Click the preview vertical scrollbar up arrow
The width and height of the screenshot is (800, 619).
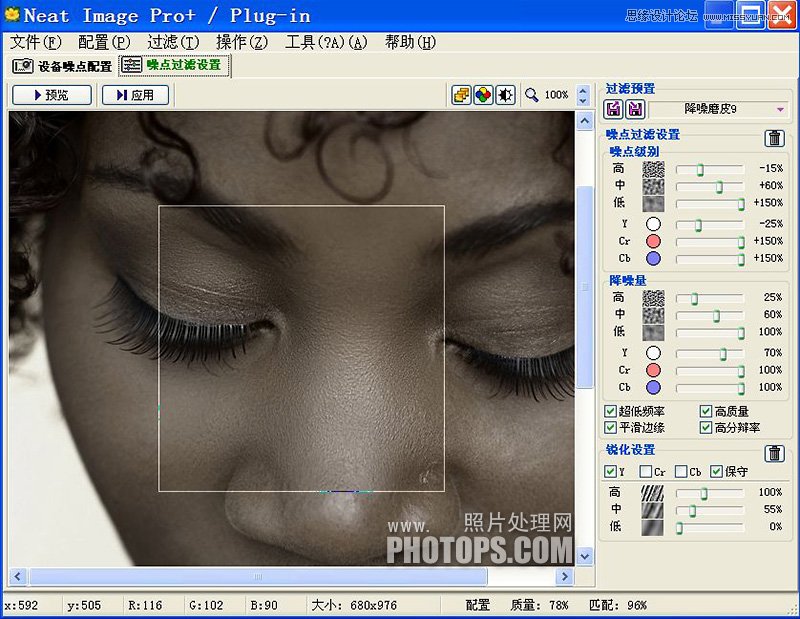[x=585, y=121]
